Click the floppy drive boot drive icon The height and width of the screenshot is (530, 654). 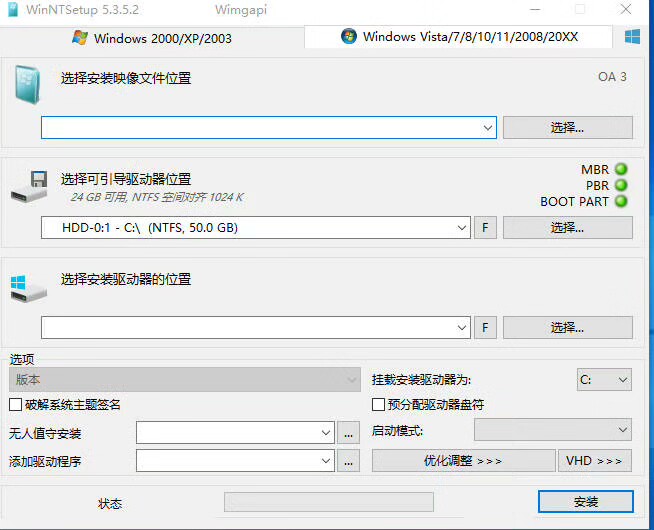pos(29,186)
